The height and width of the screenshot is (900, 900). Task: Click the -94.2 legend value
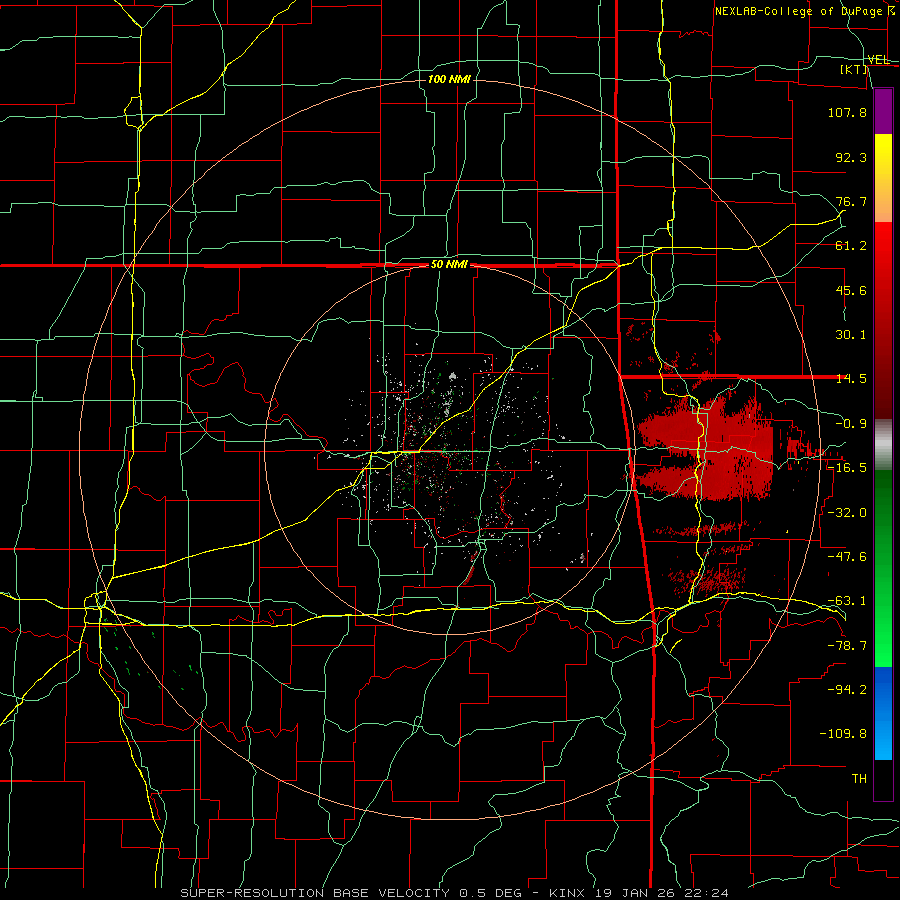tap(847, 689)
